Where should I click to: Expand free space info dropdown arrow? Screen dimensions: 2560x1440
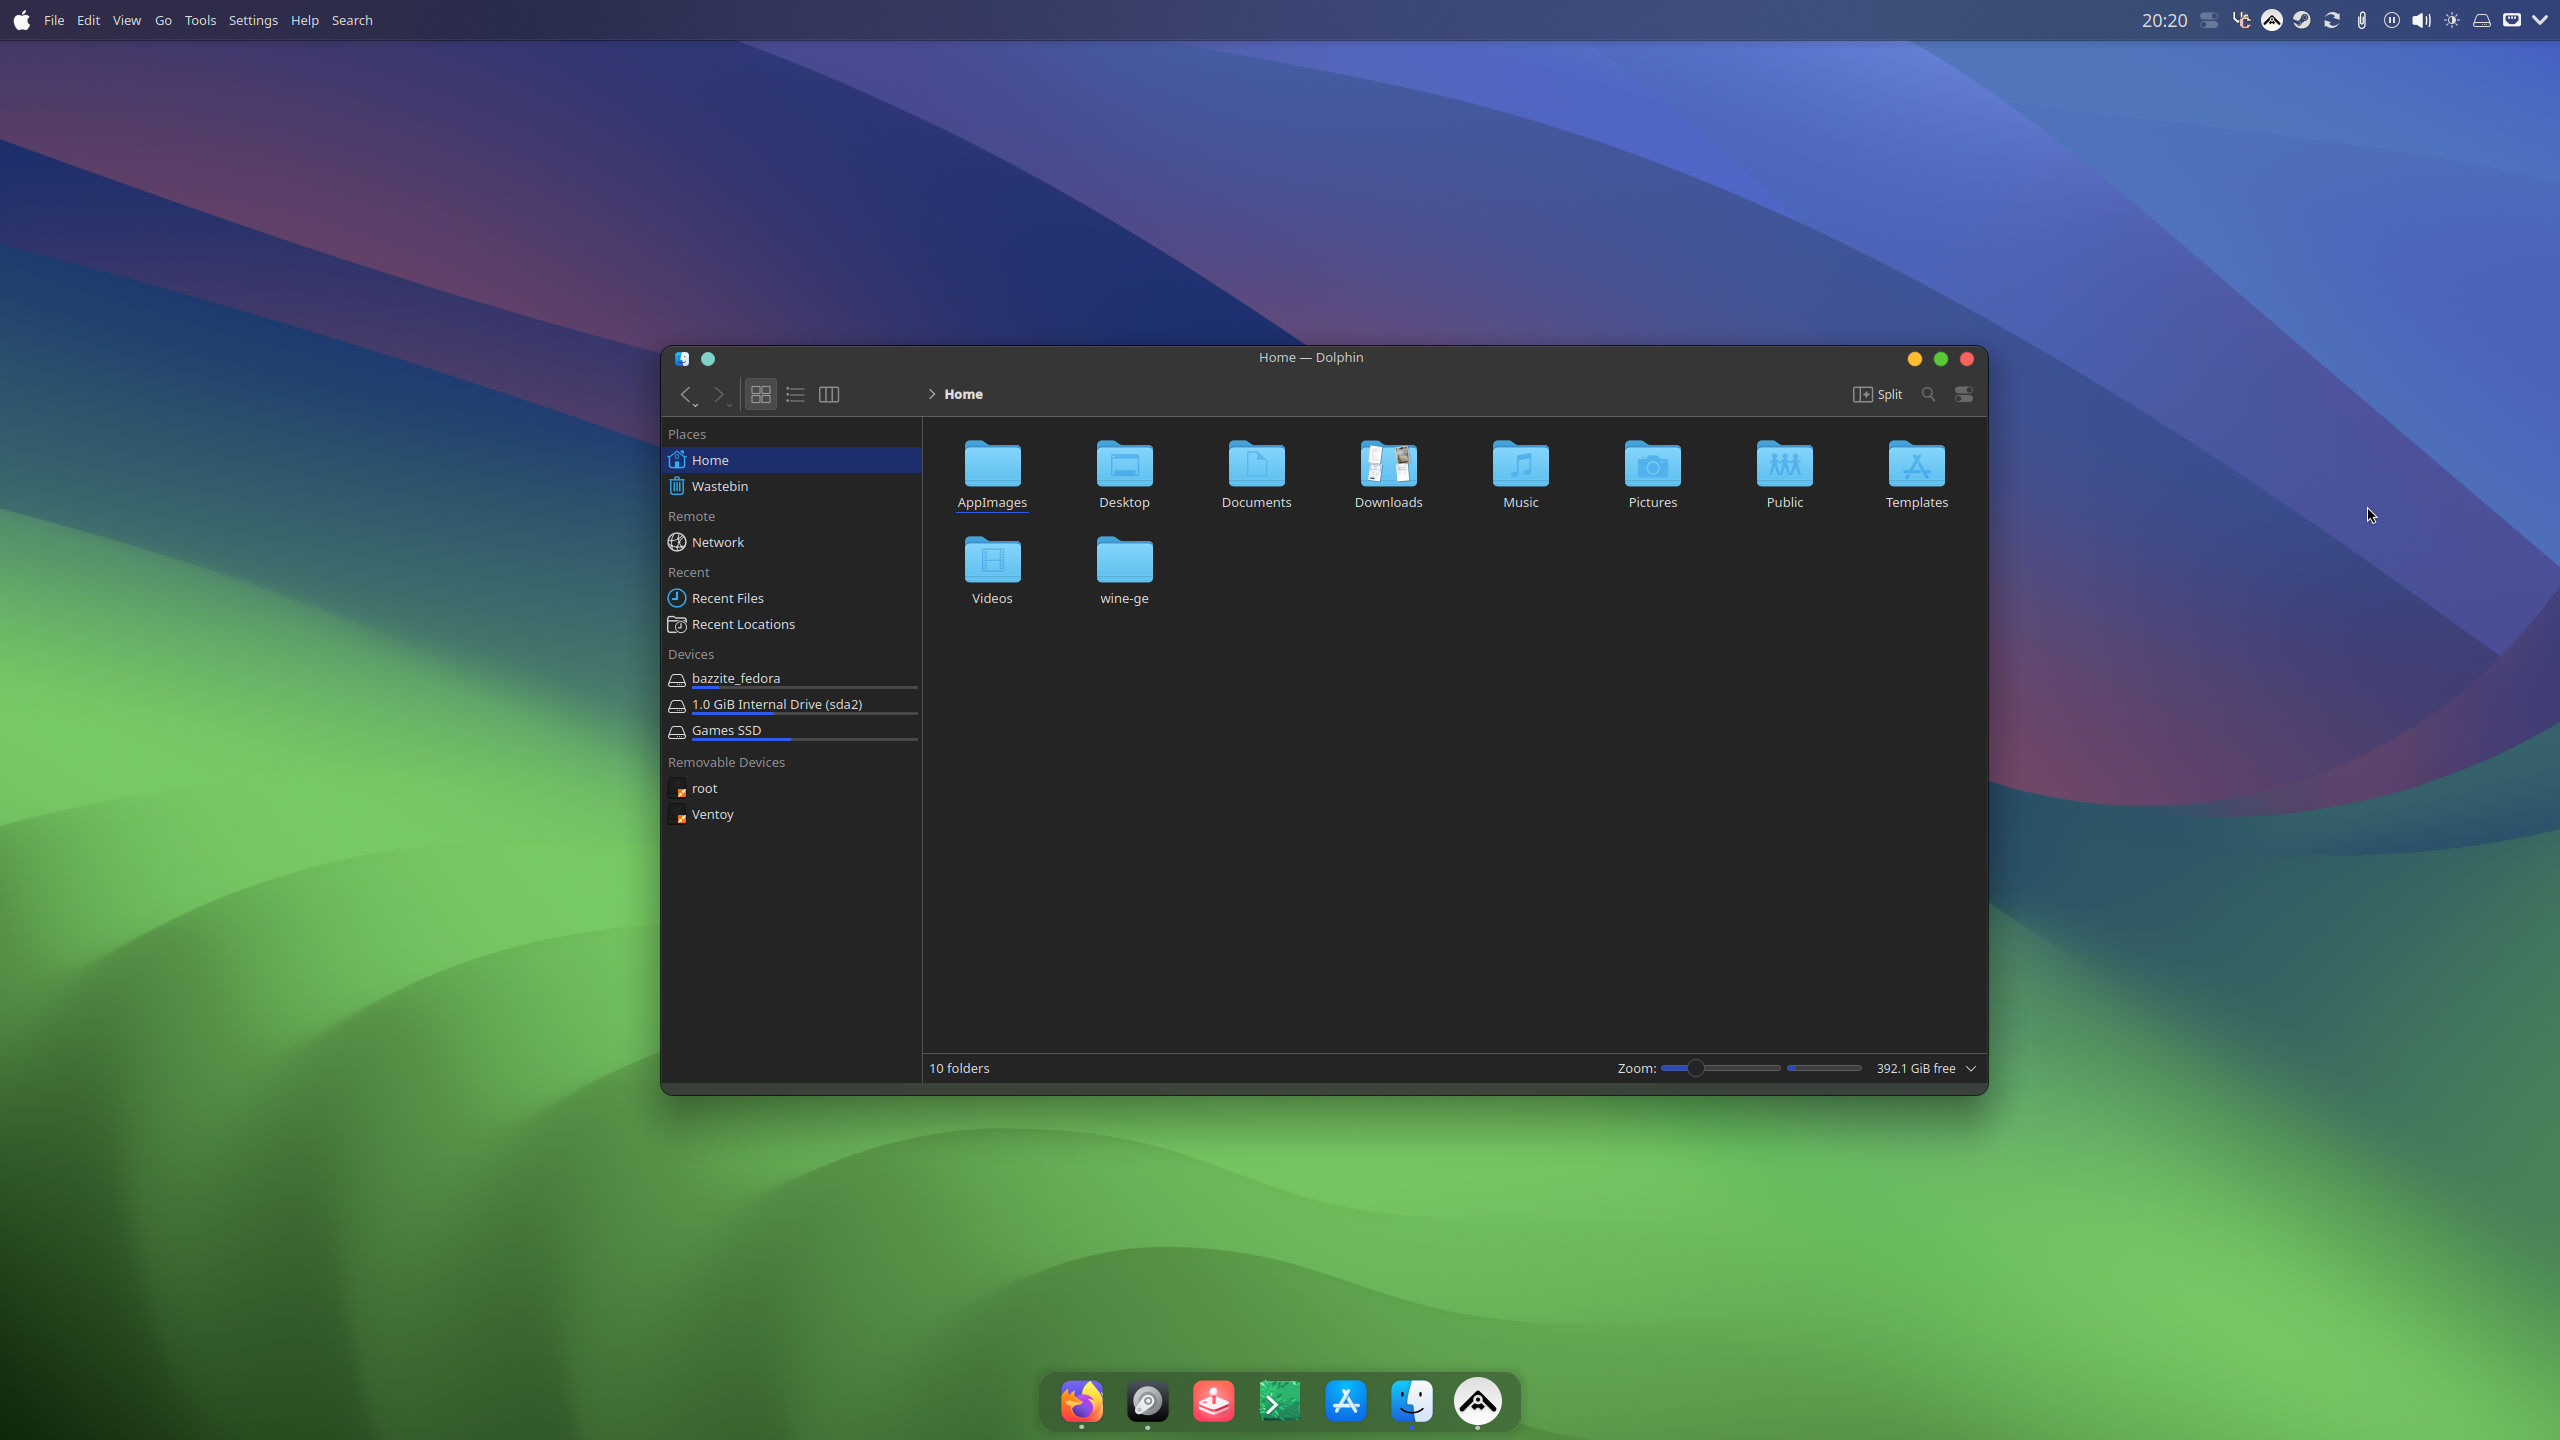pos(1971,1068)
